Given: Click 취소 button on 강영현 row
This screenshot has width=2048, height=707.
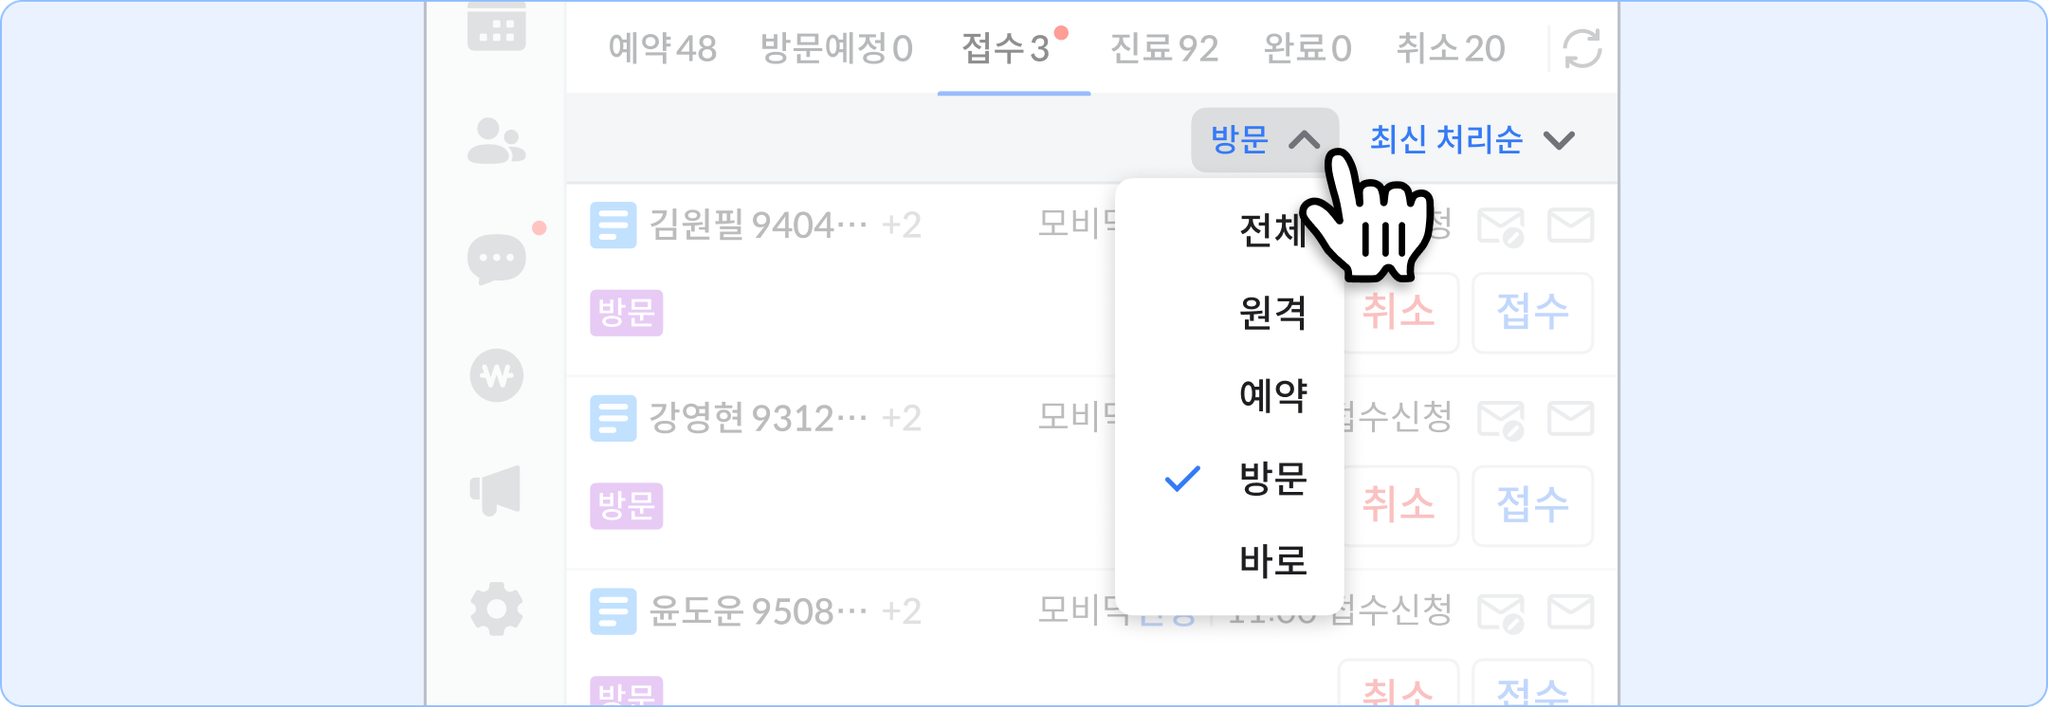Looking at the screenshot, I should [1399, 506].
